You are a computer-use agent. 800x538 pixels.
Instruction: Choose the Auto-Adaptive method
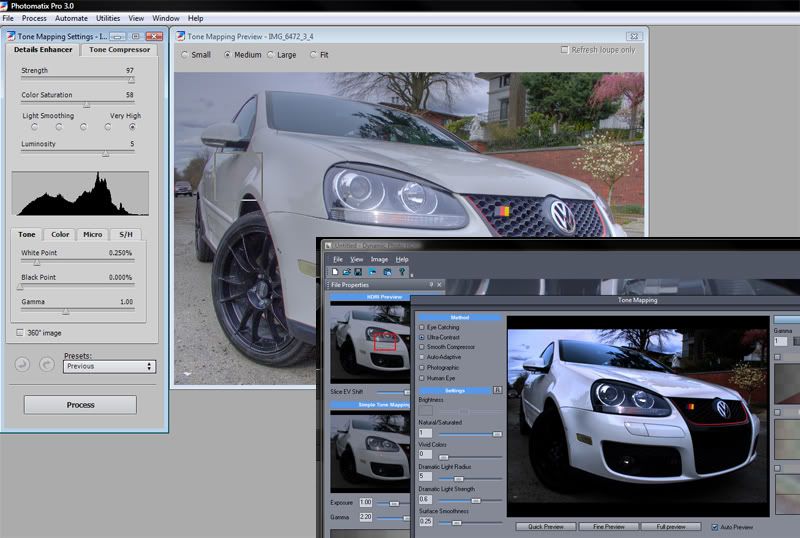(421, 357)
